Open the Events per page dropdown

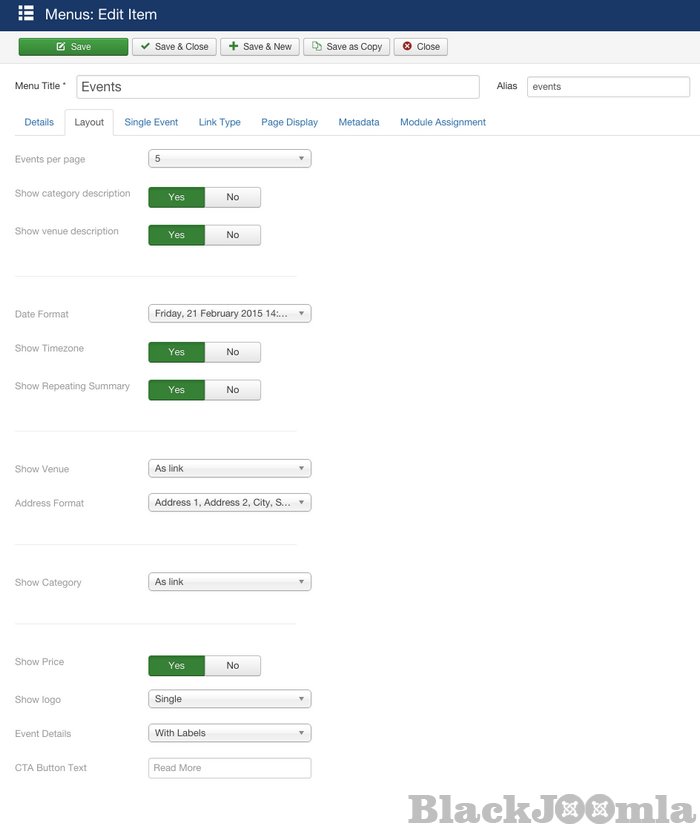click(229, 159)
